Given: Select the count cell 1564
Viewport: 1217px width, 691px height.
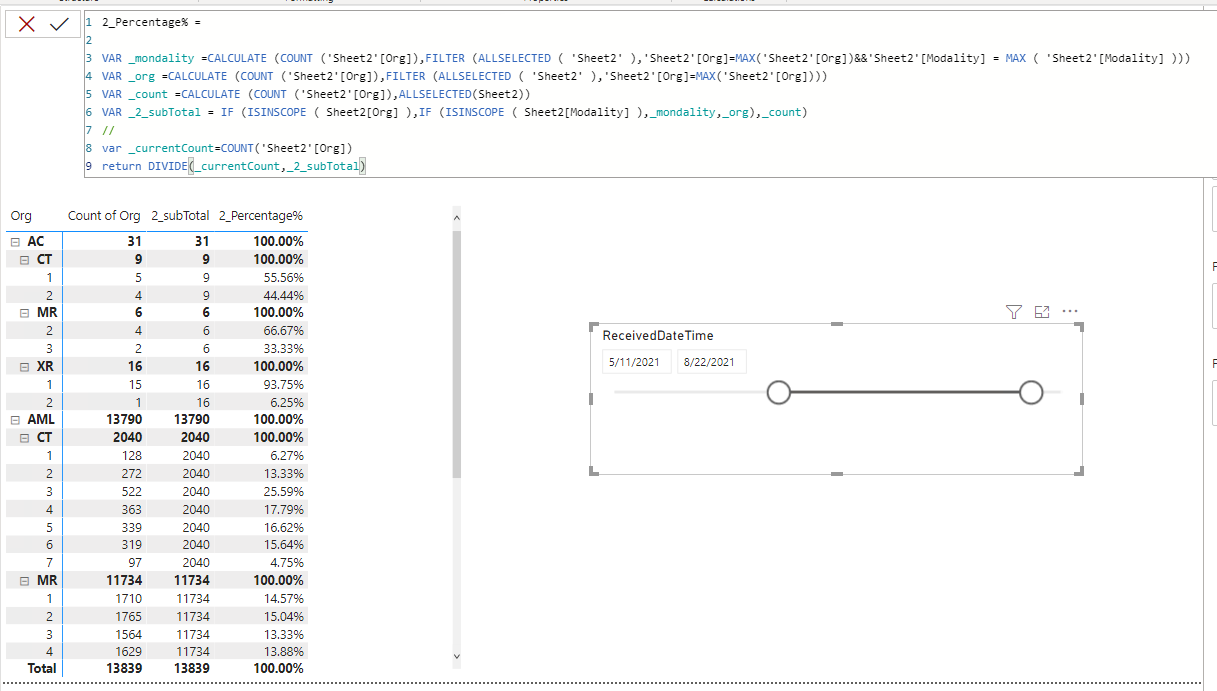Looking at the screenshot, I should click(128, 634).
